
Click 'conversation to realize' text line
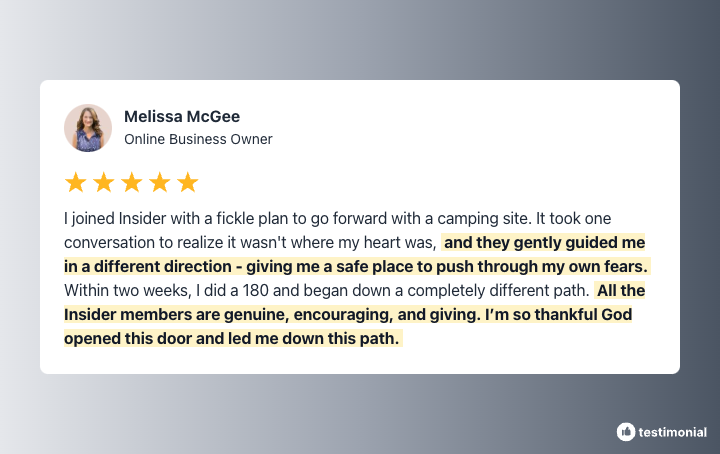click(x=250, y=242)
